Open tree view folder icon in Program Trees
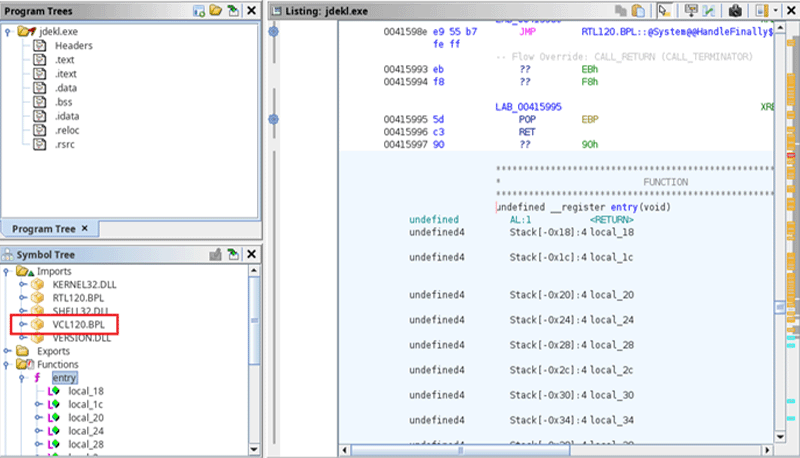800x458 pixels. [x=216, y=11]
